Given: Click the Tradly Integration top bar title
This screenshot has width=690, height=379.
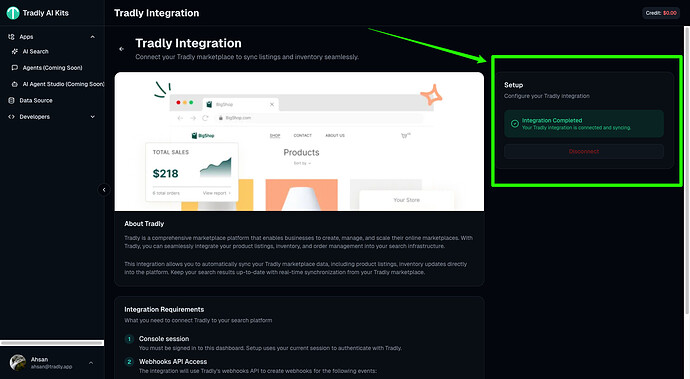Looking at the screenshot, I should [x=157, y=13].
